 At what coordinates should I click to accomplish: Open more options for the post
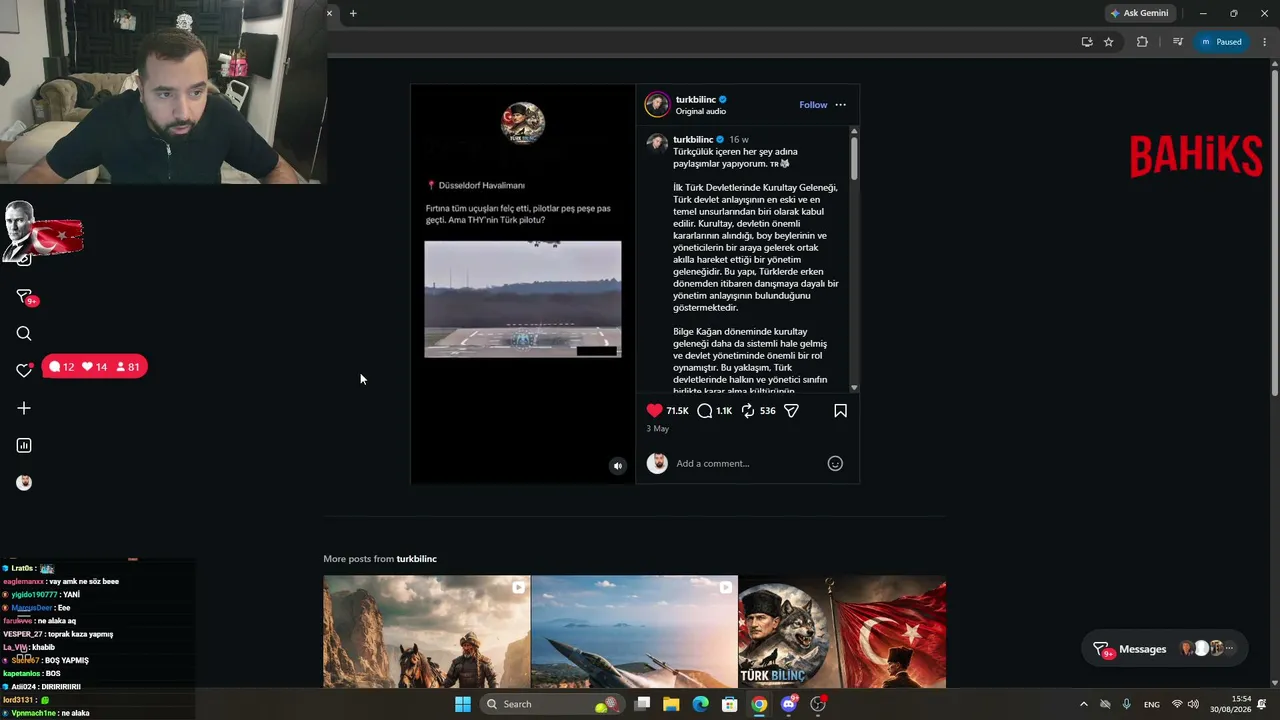click(840, 105)
